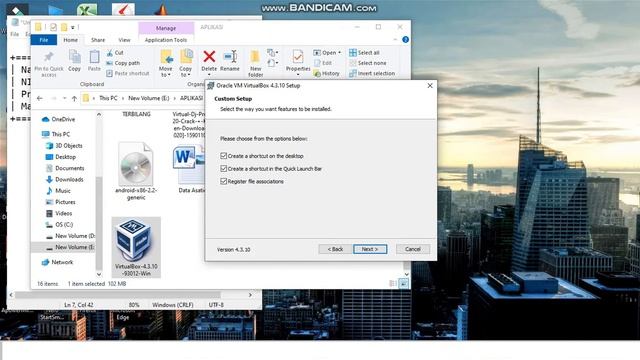Select This PC in navigation pane
640x360 pixels.
pos(56,134)
